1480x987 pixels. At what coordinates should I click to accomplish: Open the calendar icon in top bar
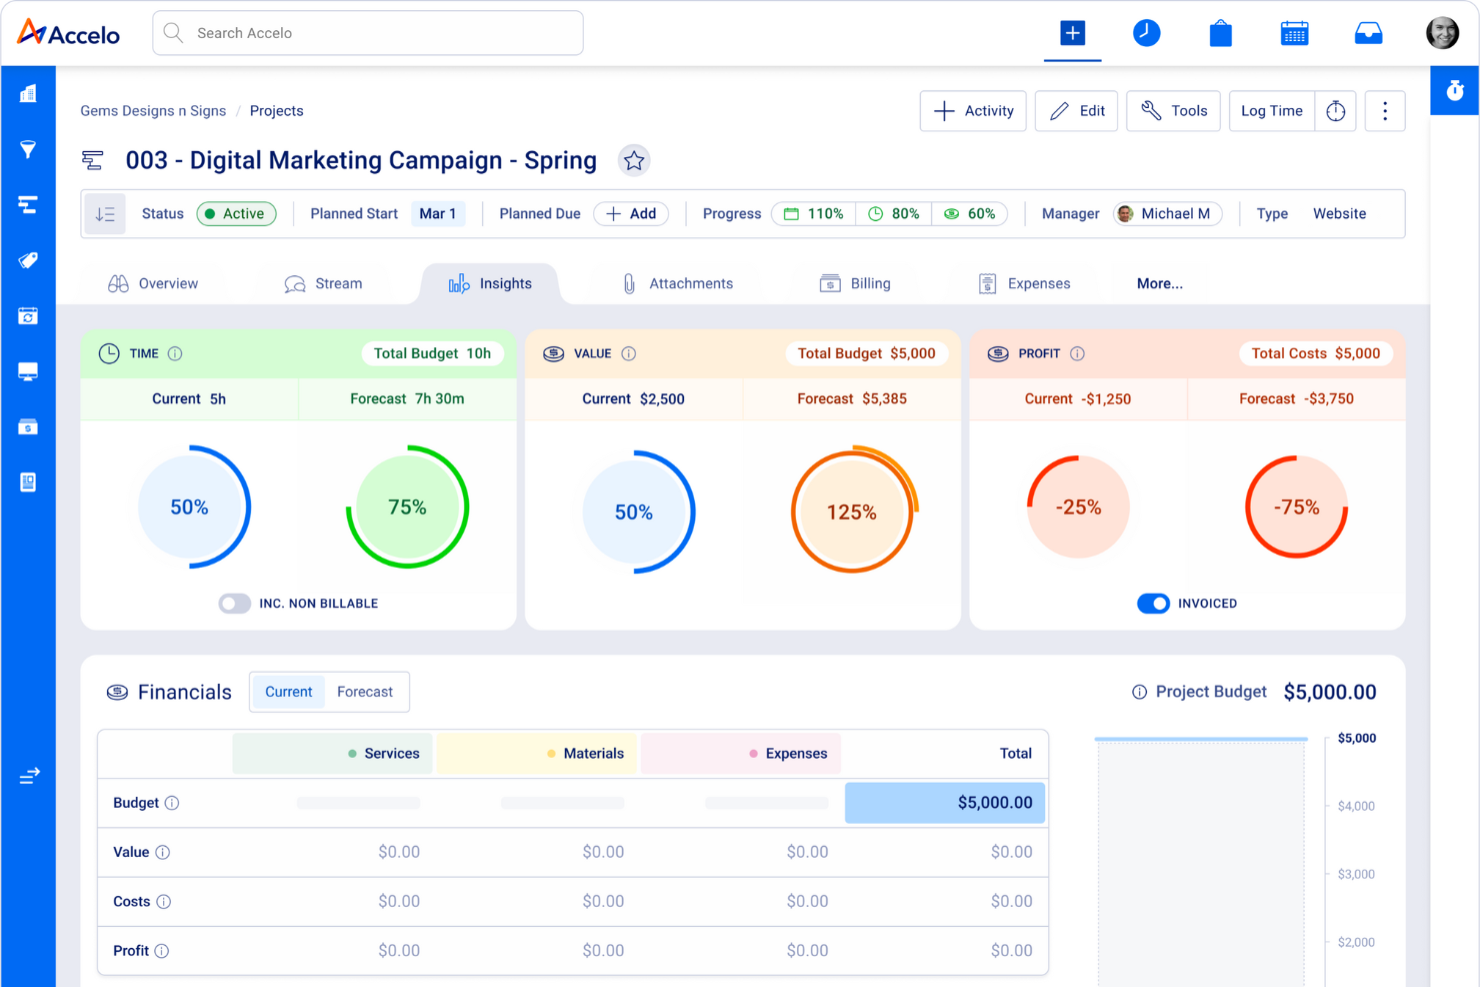pyautogui.click(x=1294, y=33)
